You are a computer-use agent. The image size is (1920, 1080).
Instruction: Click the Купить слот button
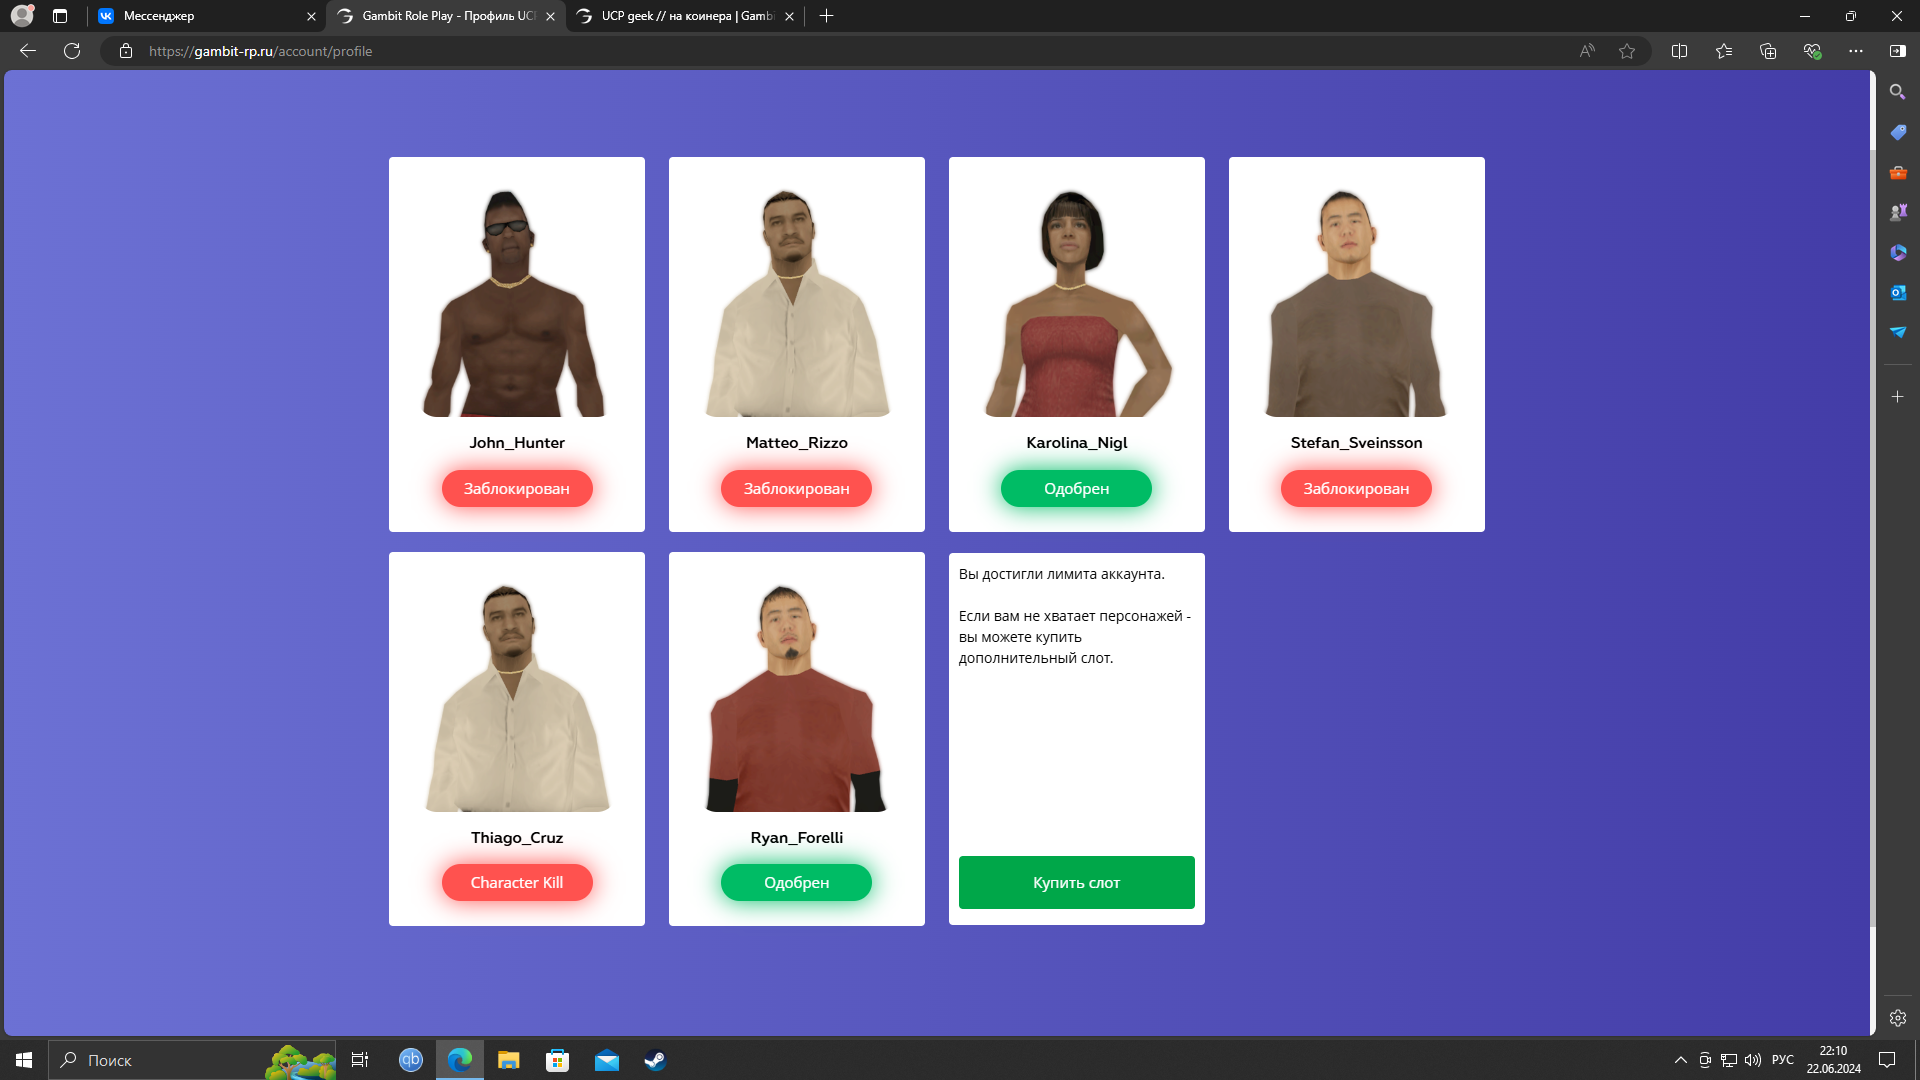pyautogui.click(x=1076, y=882)
